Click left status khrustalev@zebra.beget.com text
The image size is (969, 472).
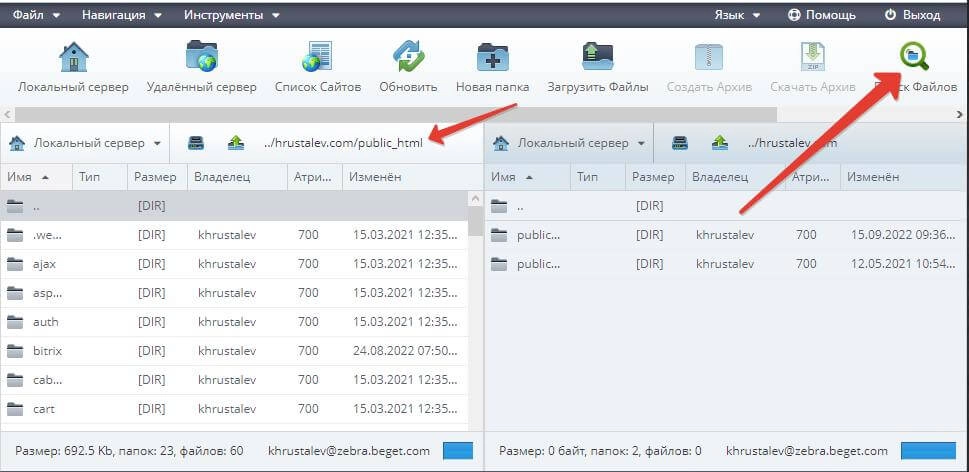349,451
